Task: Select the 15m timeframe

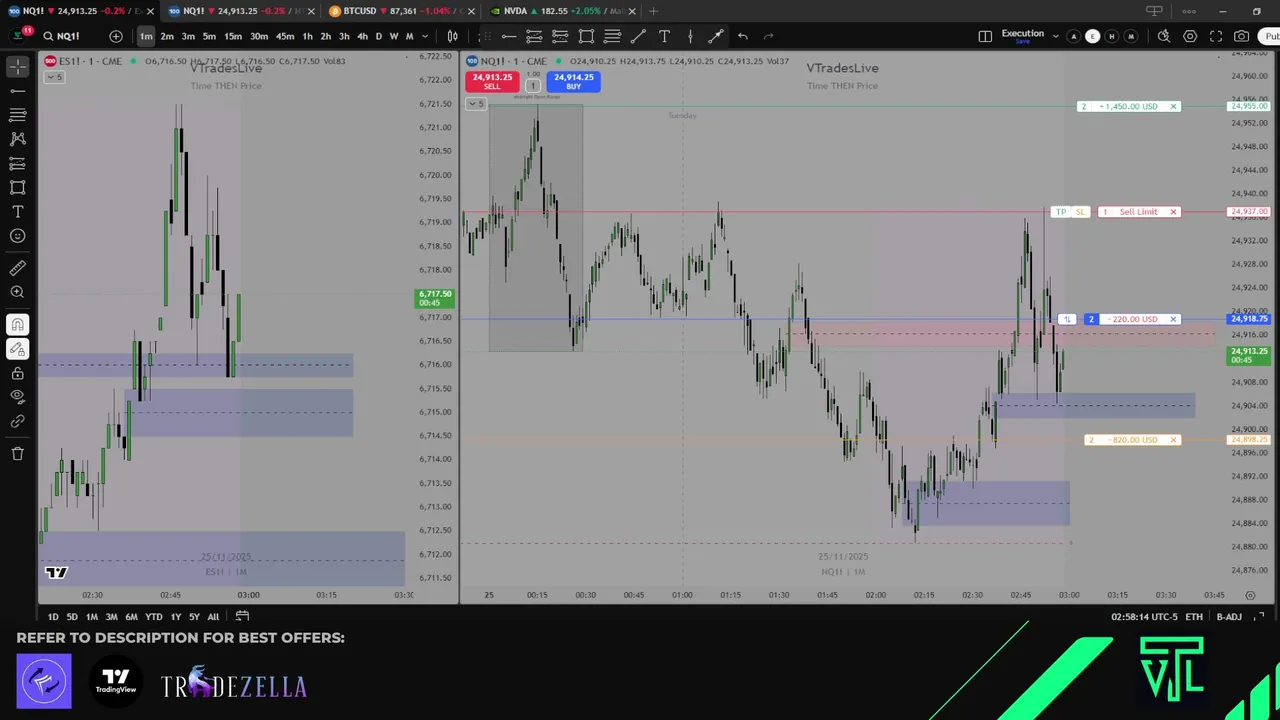Action: point(233,36)
